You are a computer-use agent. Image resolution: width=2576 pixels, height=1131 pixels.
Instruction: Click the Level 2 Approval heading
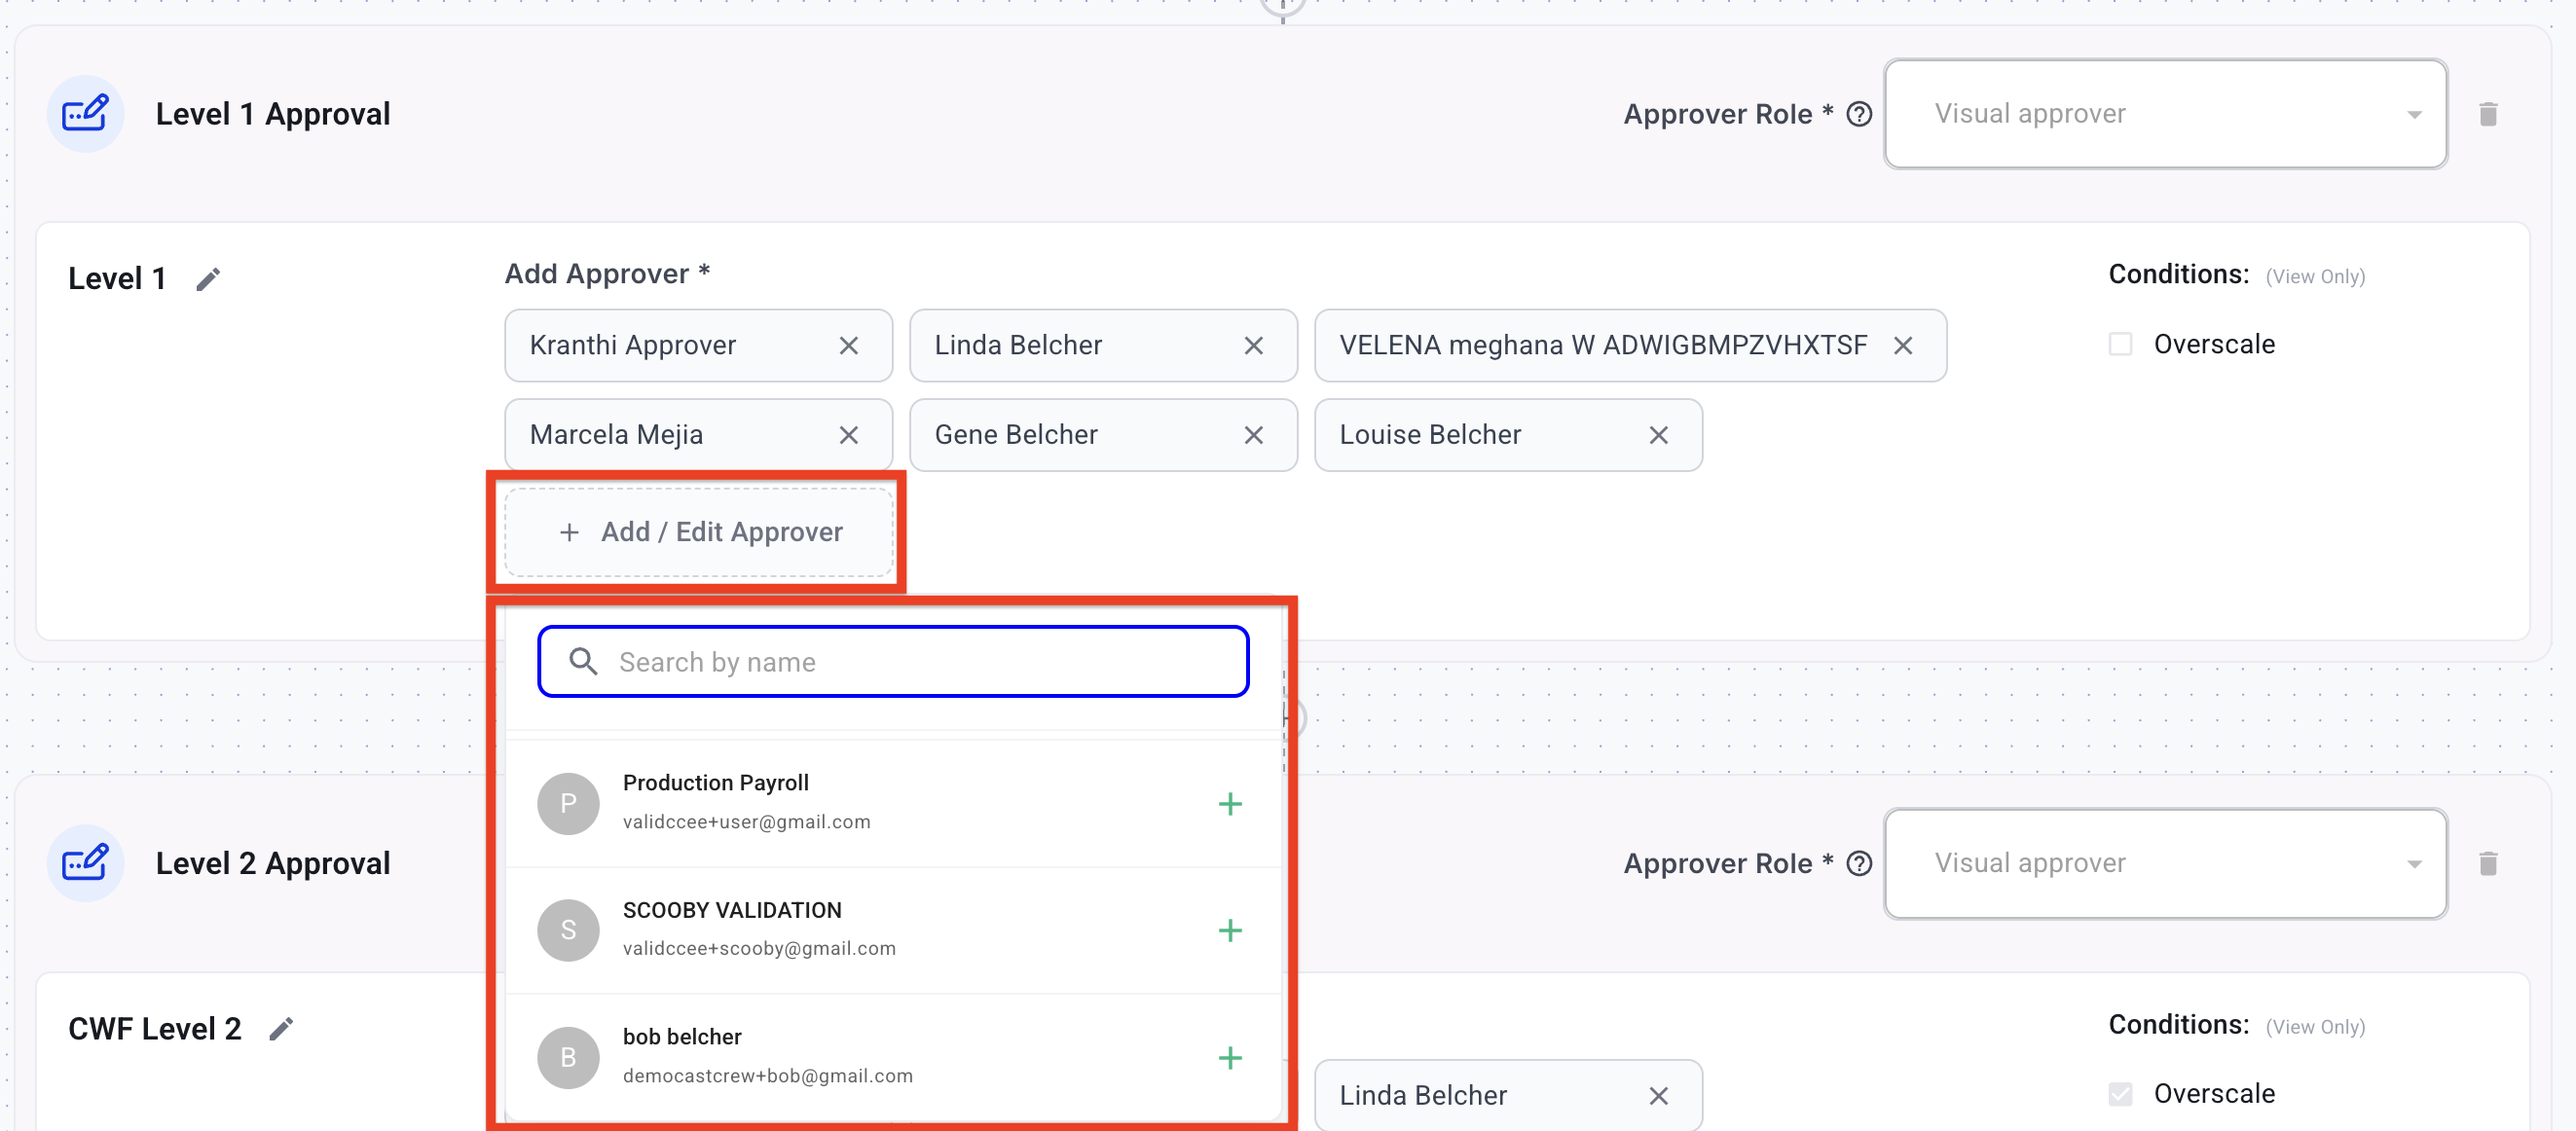tap(273, 863)
